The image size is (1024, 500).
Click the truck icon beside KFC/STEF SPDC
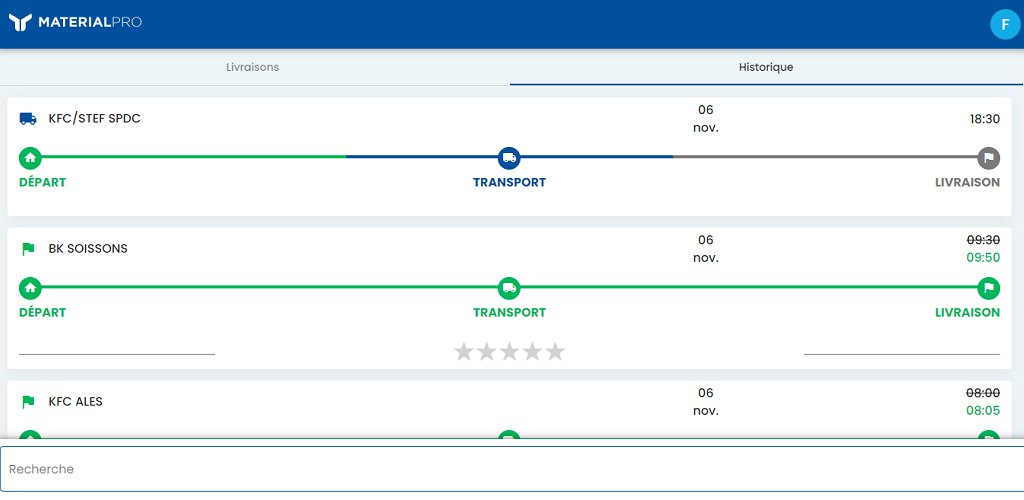pyautogui.click(x=28, y=119)
